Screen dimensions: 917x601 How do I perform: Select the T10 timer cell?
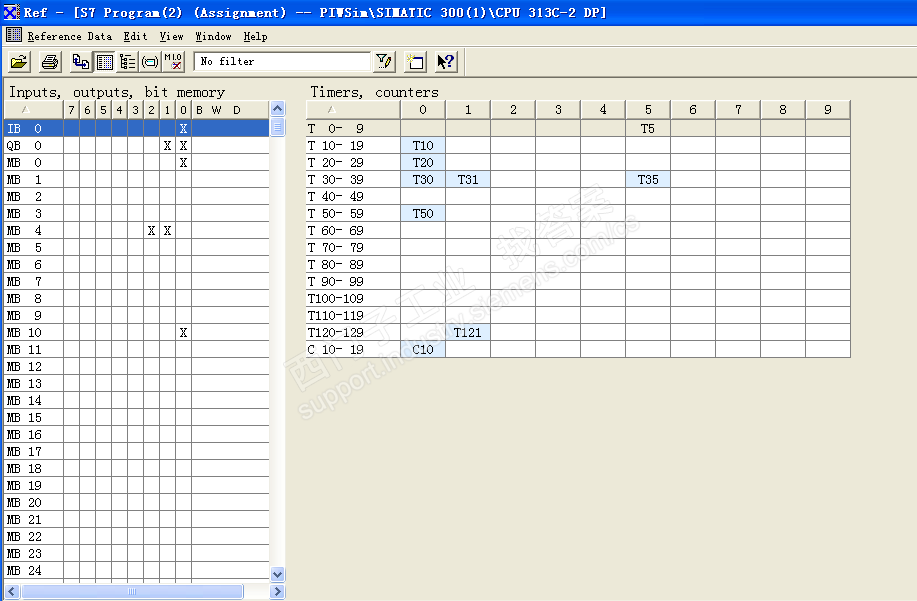(x=423, y=146)
